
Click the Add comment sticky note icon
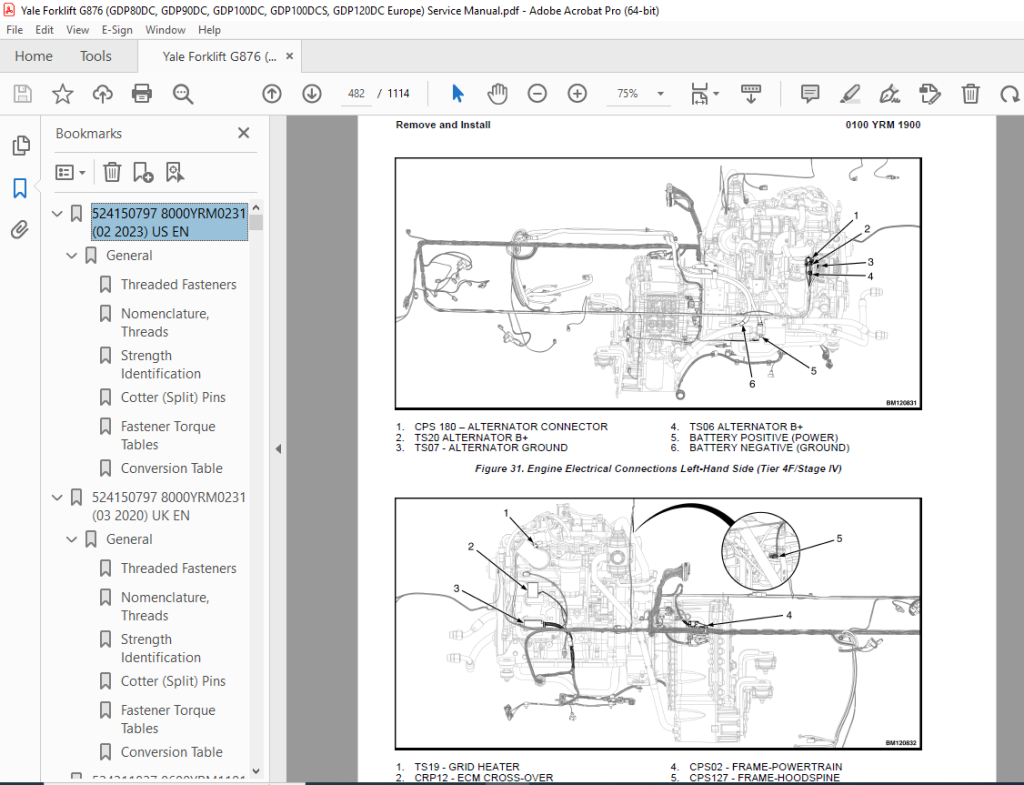tap(810, 94)
